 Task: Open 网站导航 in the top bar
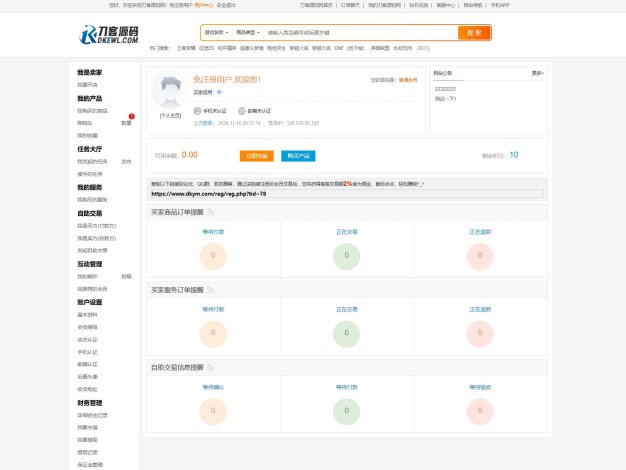(x=473, y=5)
